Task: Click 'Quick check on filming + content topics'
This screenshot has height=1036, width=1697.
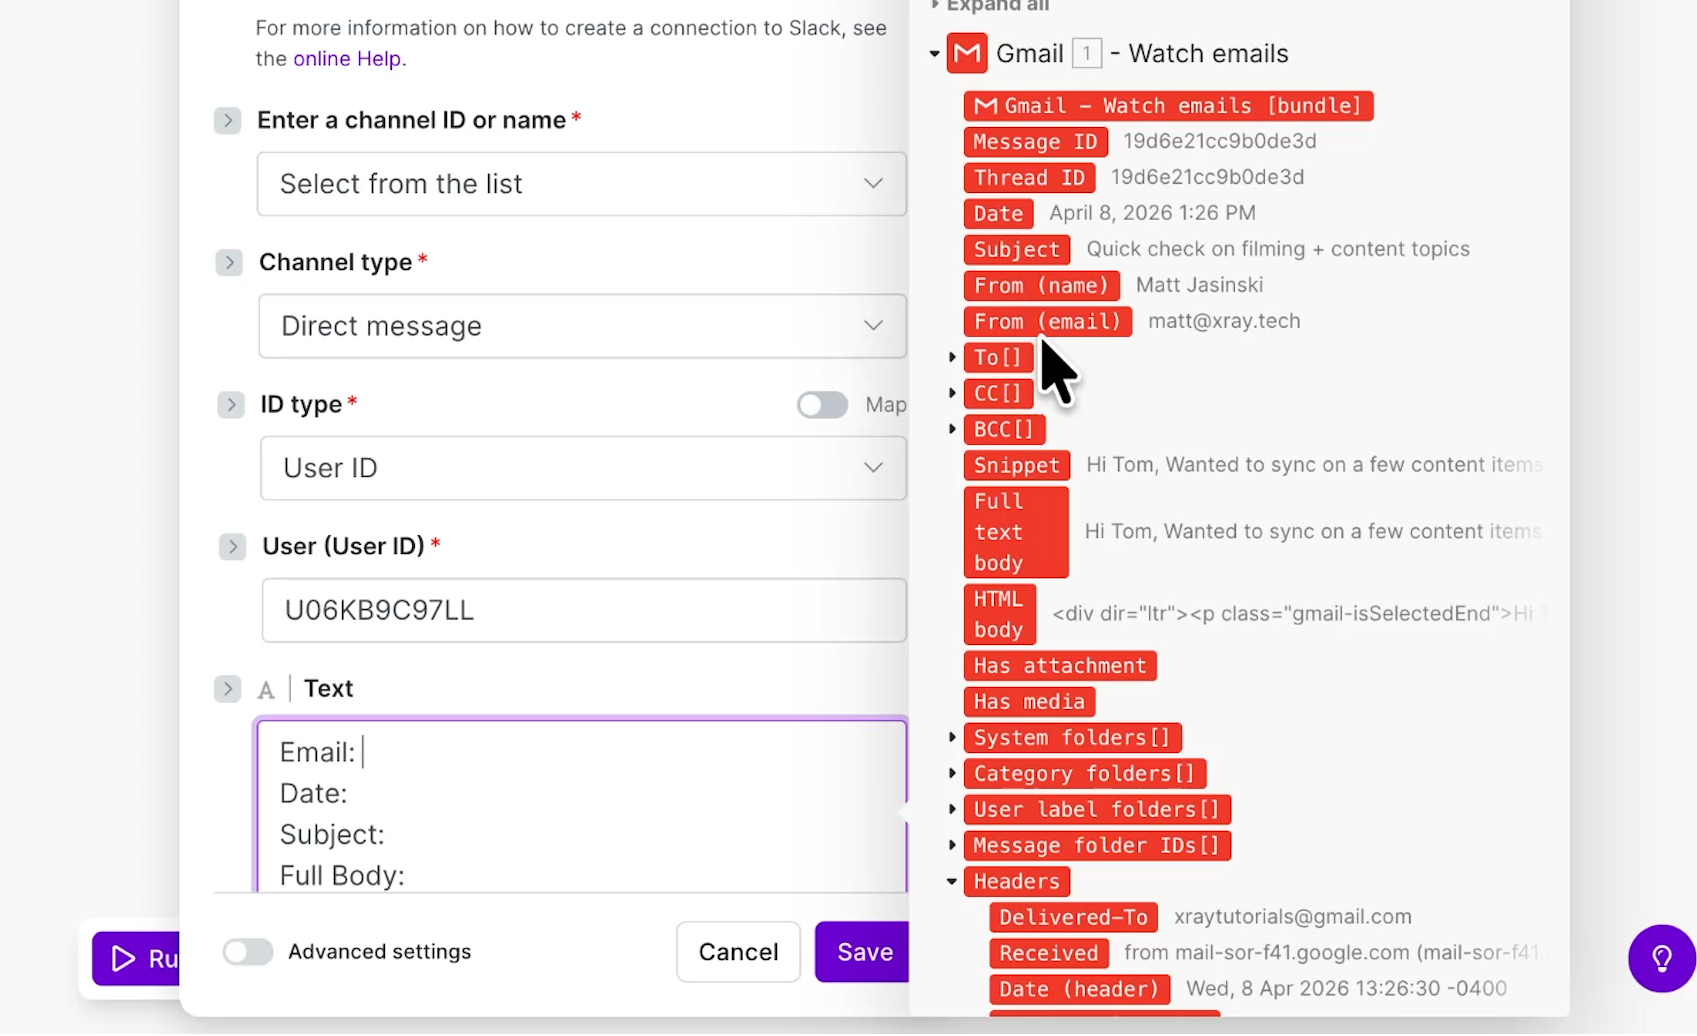Action: click(x=1278, y=249)
